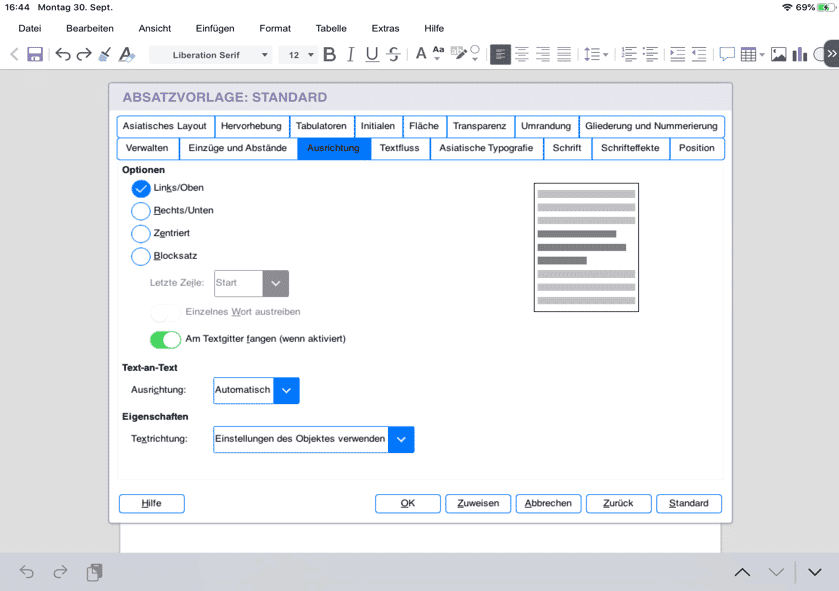The image size is (839, 591).
Task: Click the insert image icon
Action: [x=778, y=55]
